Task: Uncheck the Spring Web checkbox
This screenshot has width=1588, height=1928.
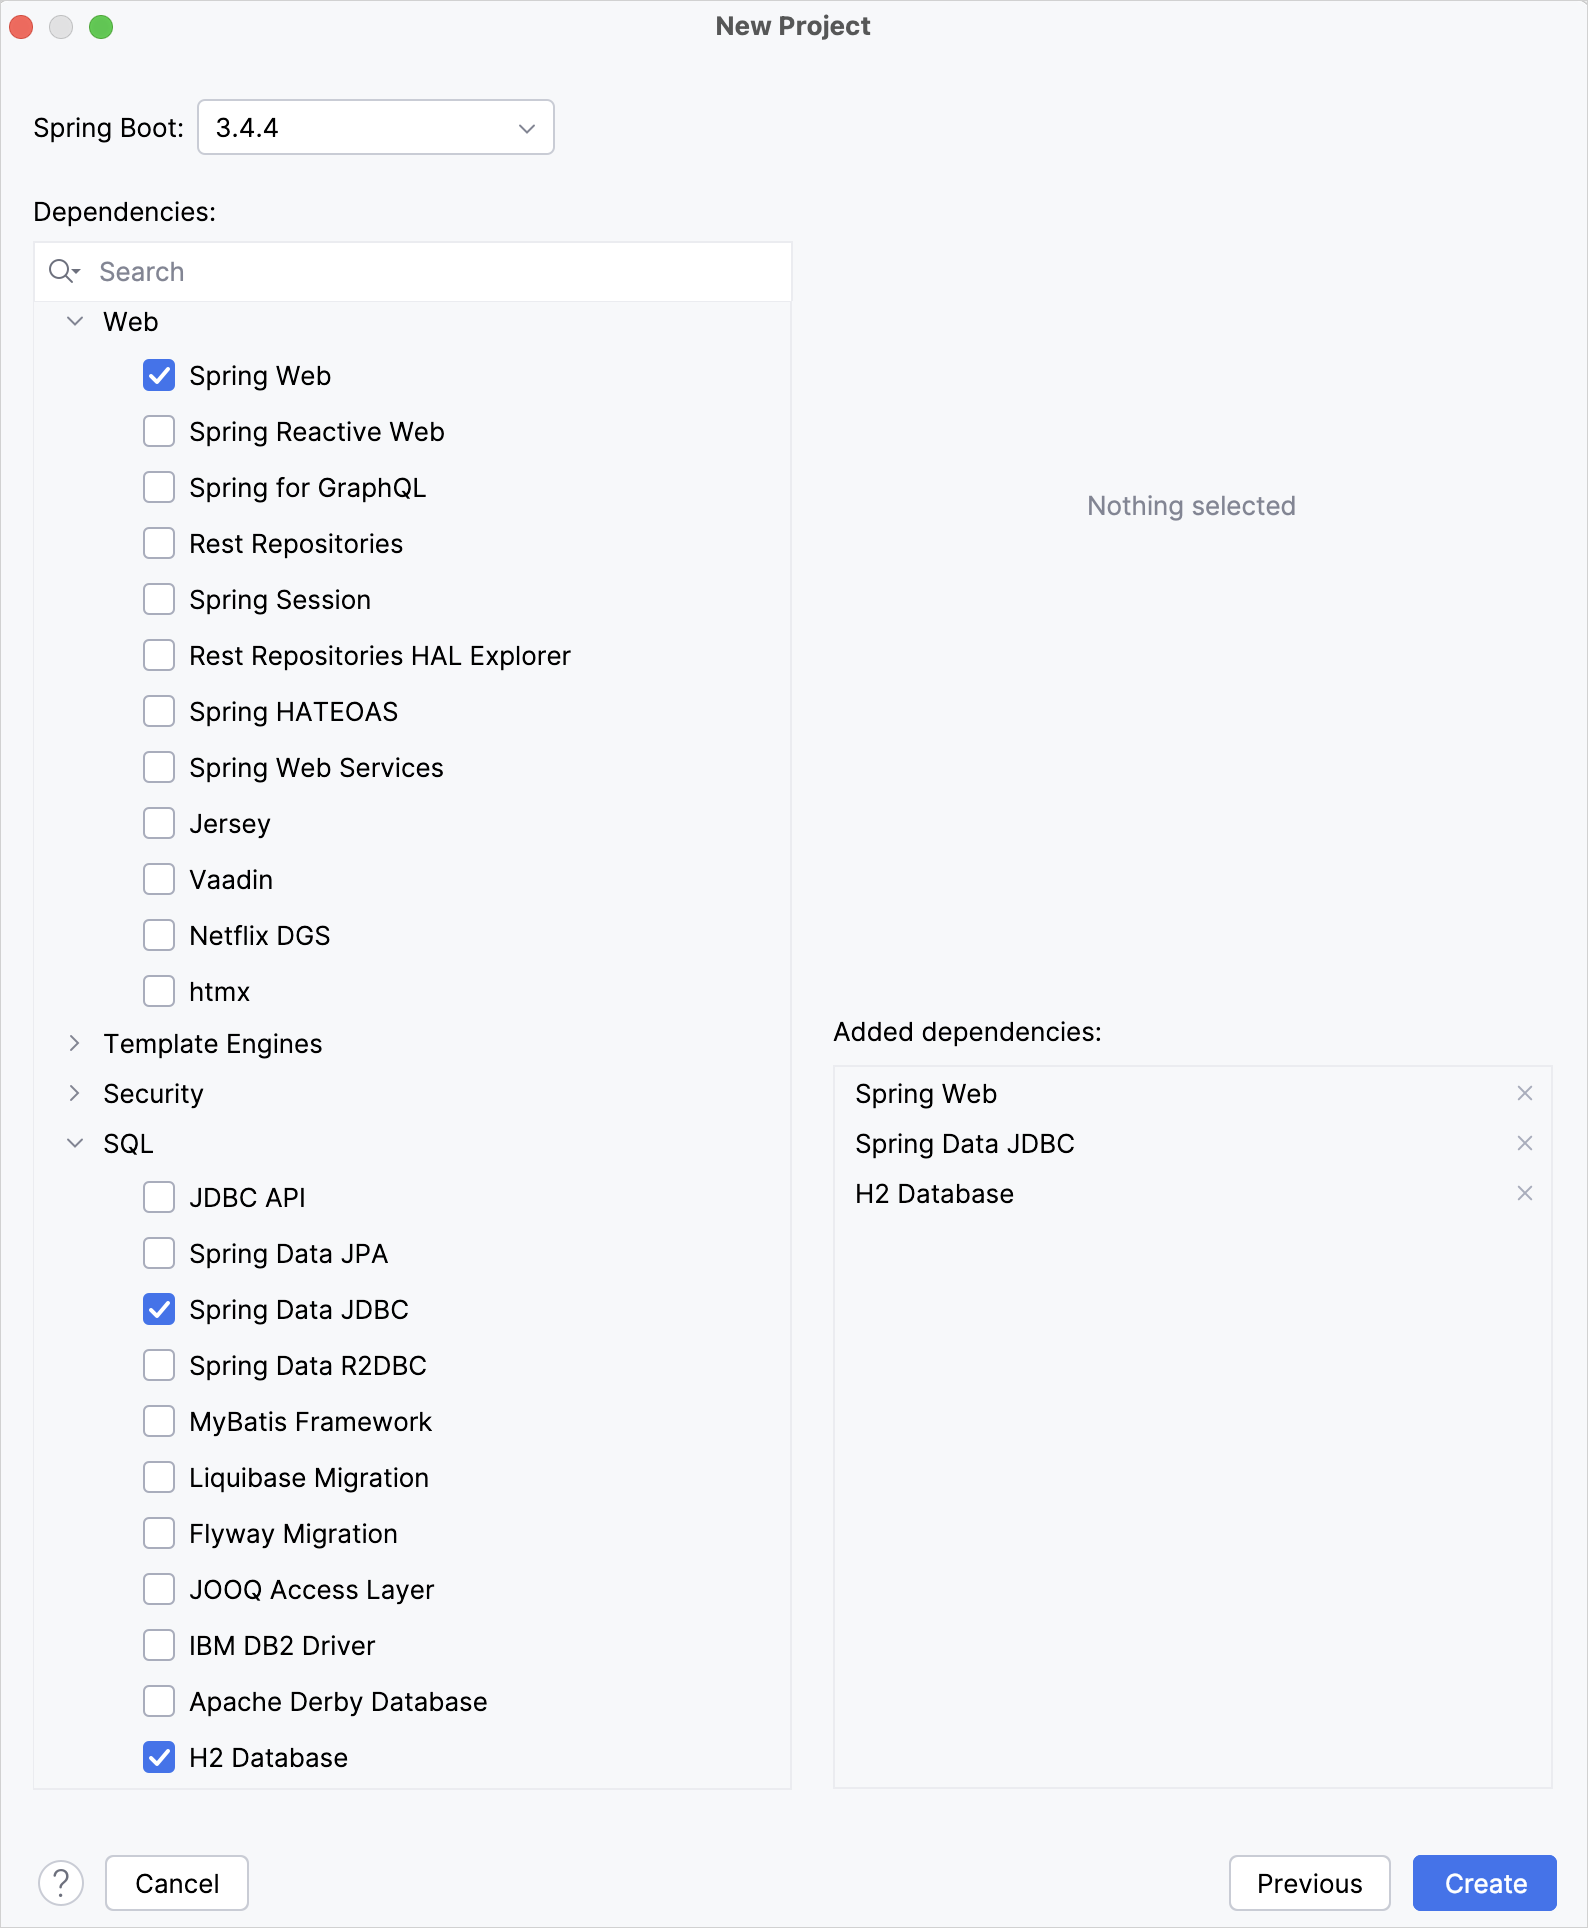Action: (159, 376)
